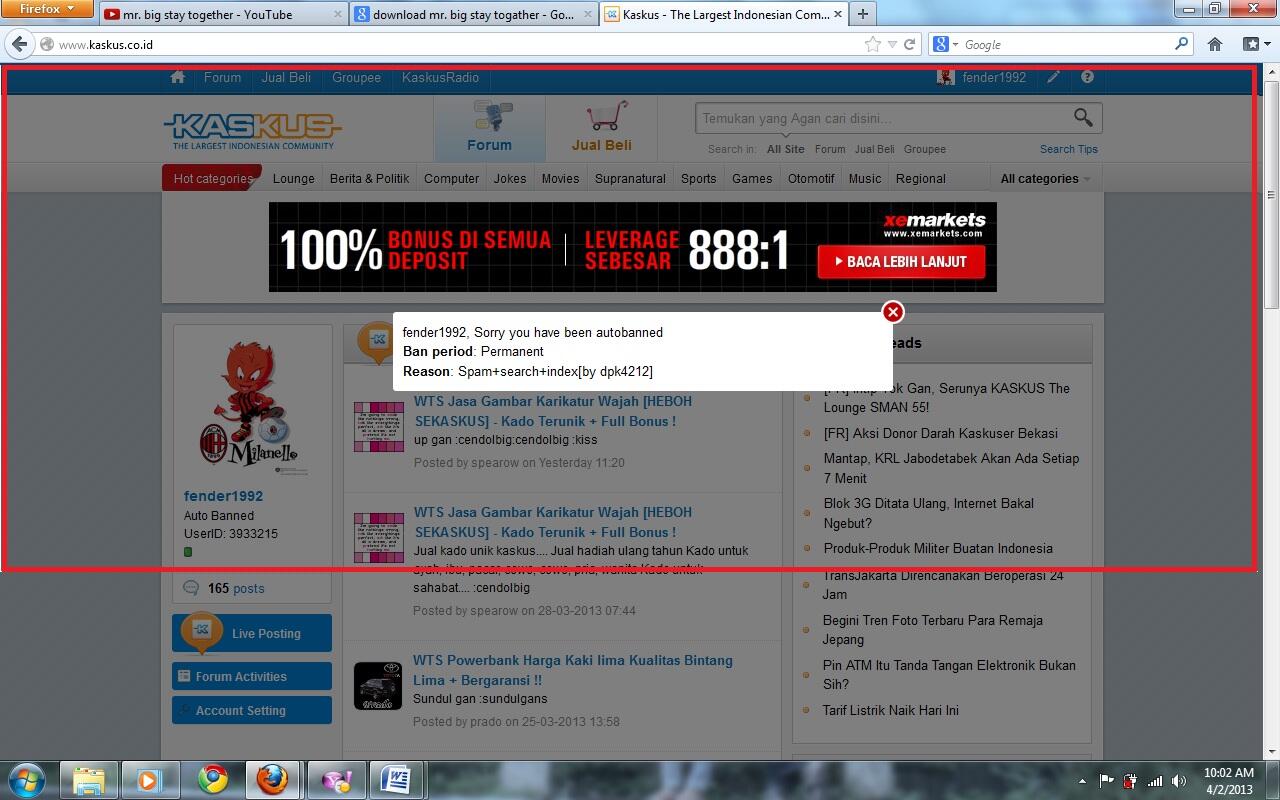
Task: Open Groupee in top navigation
Action: pyautogui.click(x=357, y=77)
